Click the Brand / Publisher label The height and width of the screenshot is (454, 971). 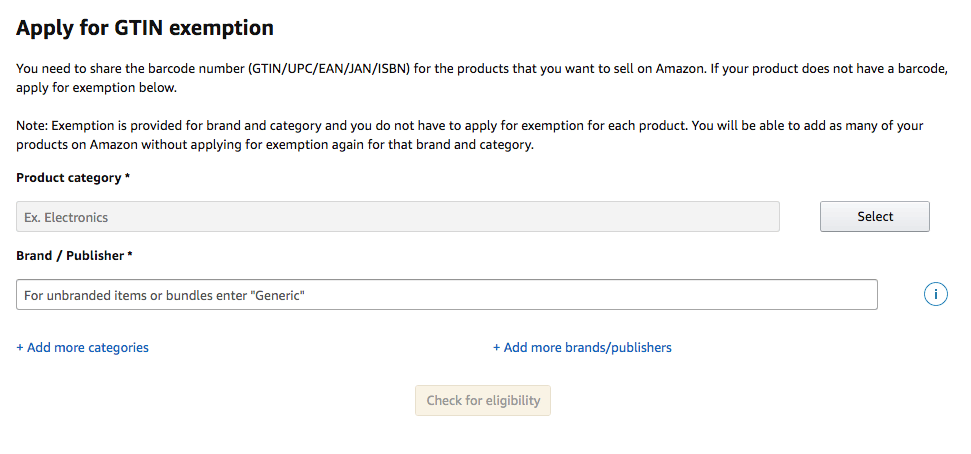tap(70, 255)
